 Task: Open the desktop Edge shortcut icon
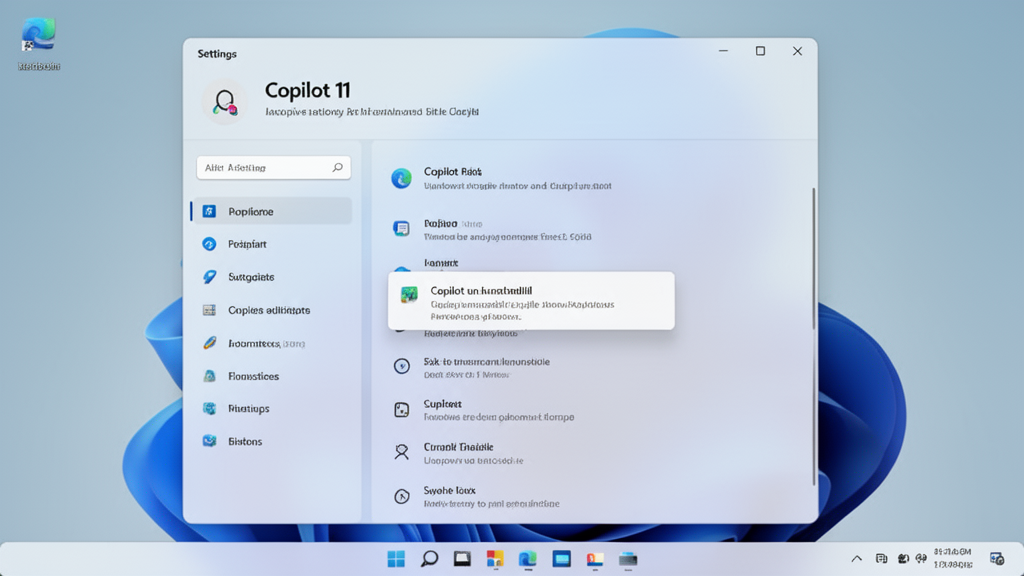pyautogui.click(x=39, y=35)
